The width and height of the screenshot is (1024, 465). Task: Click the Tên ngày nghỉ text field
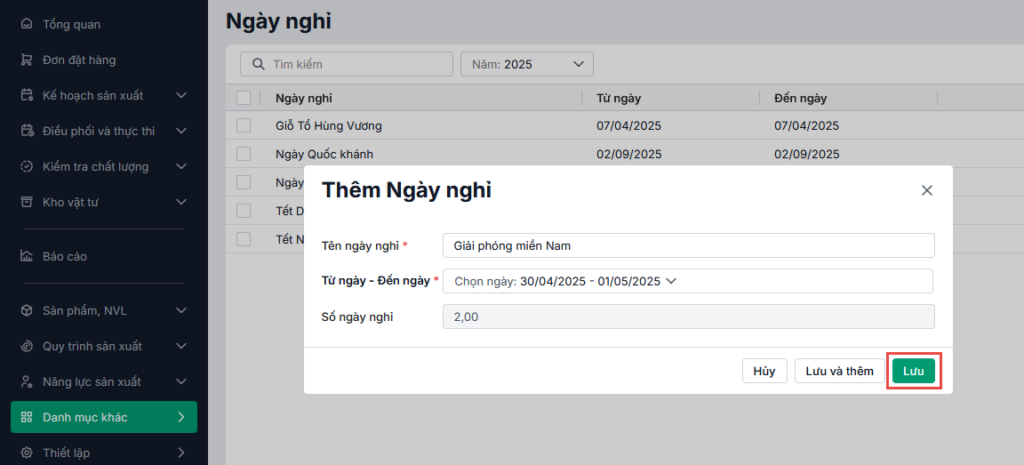(687, 245)
